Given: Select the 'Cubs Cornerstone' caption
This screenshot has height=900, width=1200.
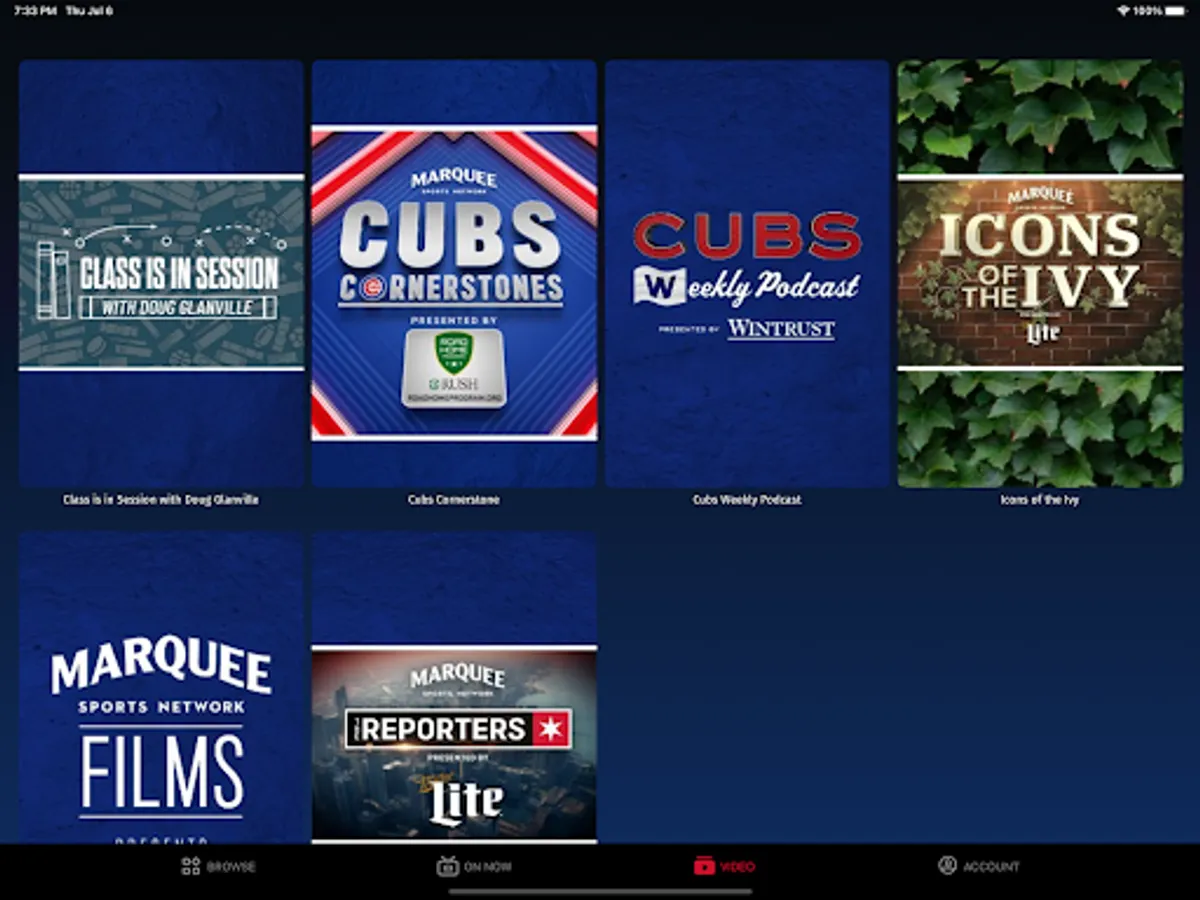Looking at the screenshot, I should coord(454,500).
